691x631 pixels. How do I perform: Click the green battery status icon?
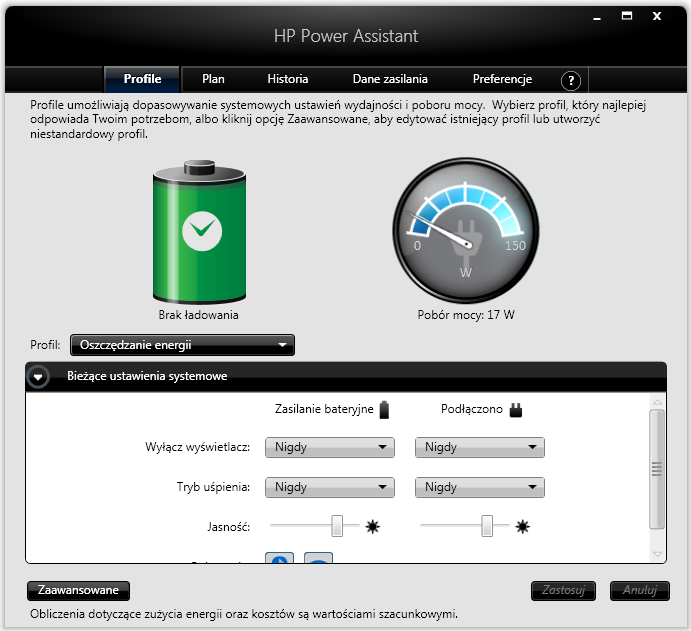pos(199,232)
